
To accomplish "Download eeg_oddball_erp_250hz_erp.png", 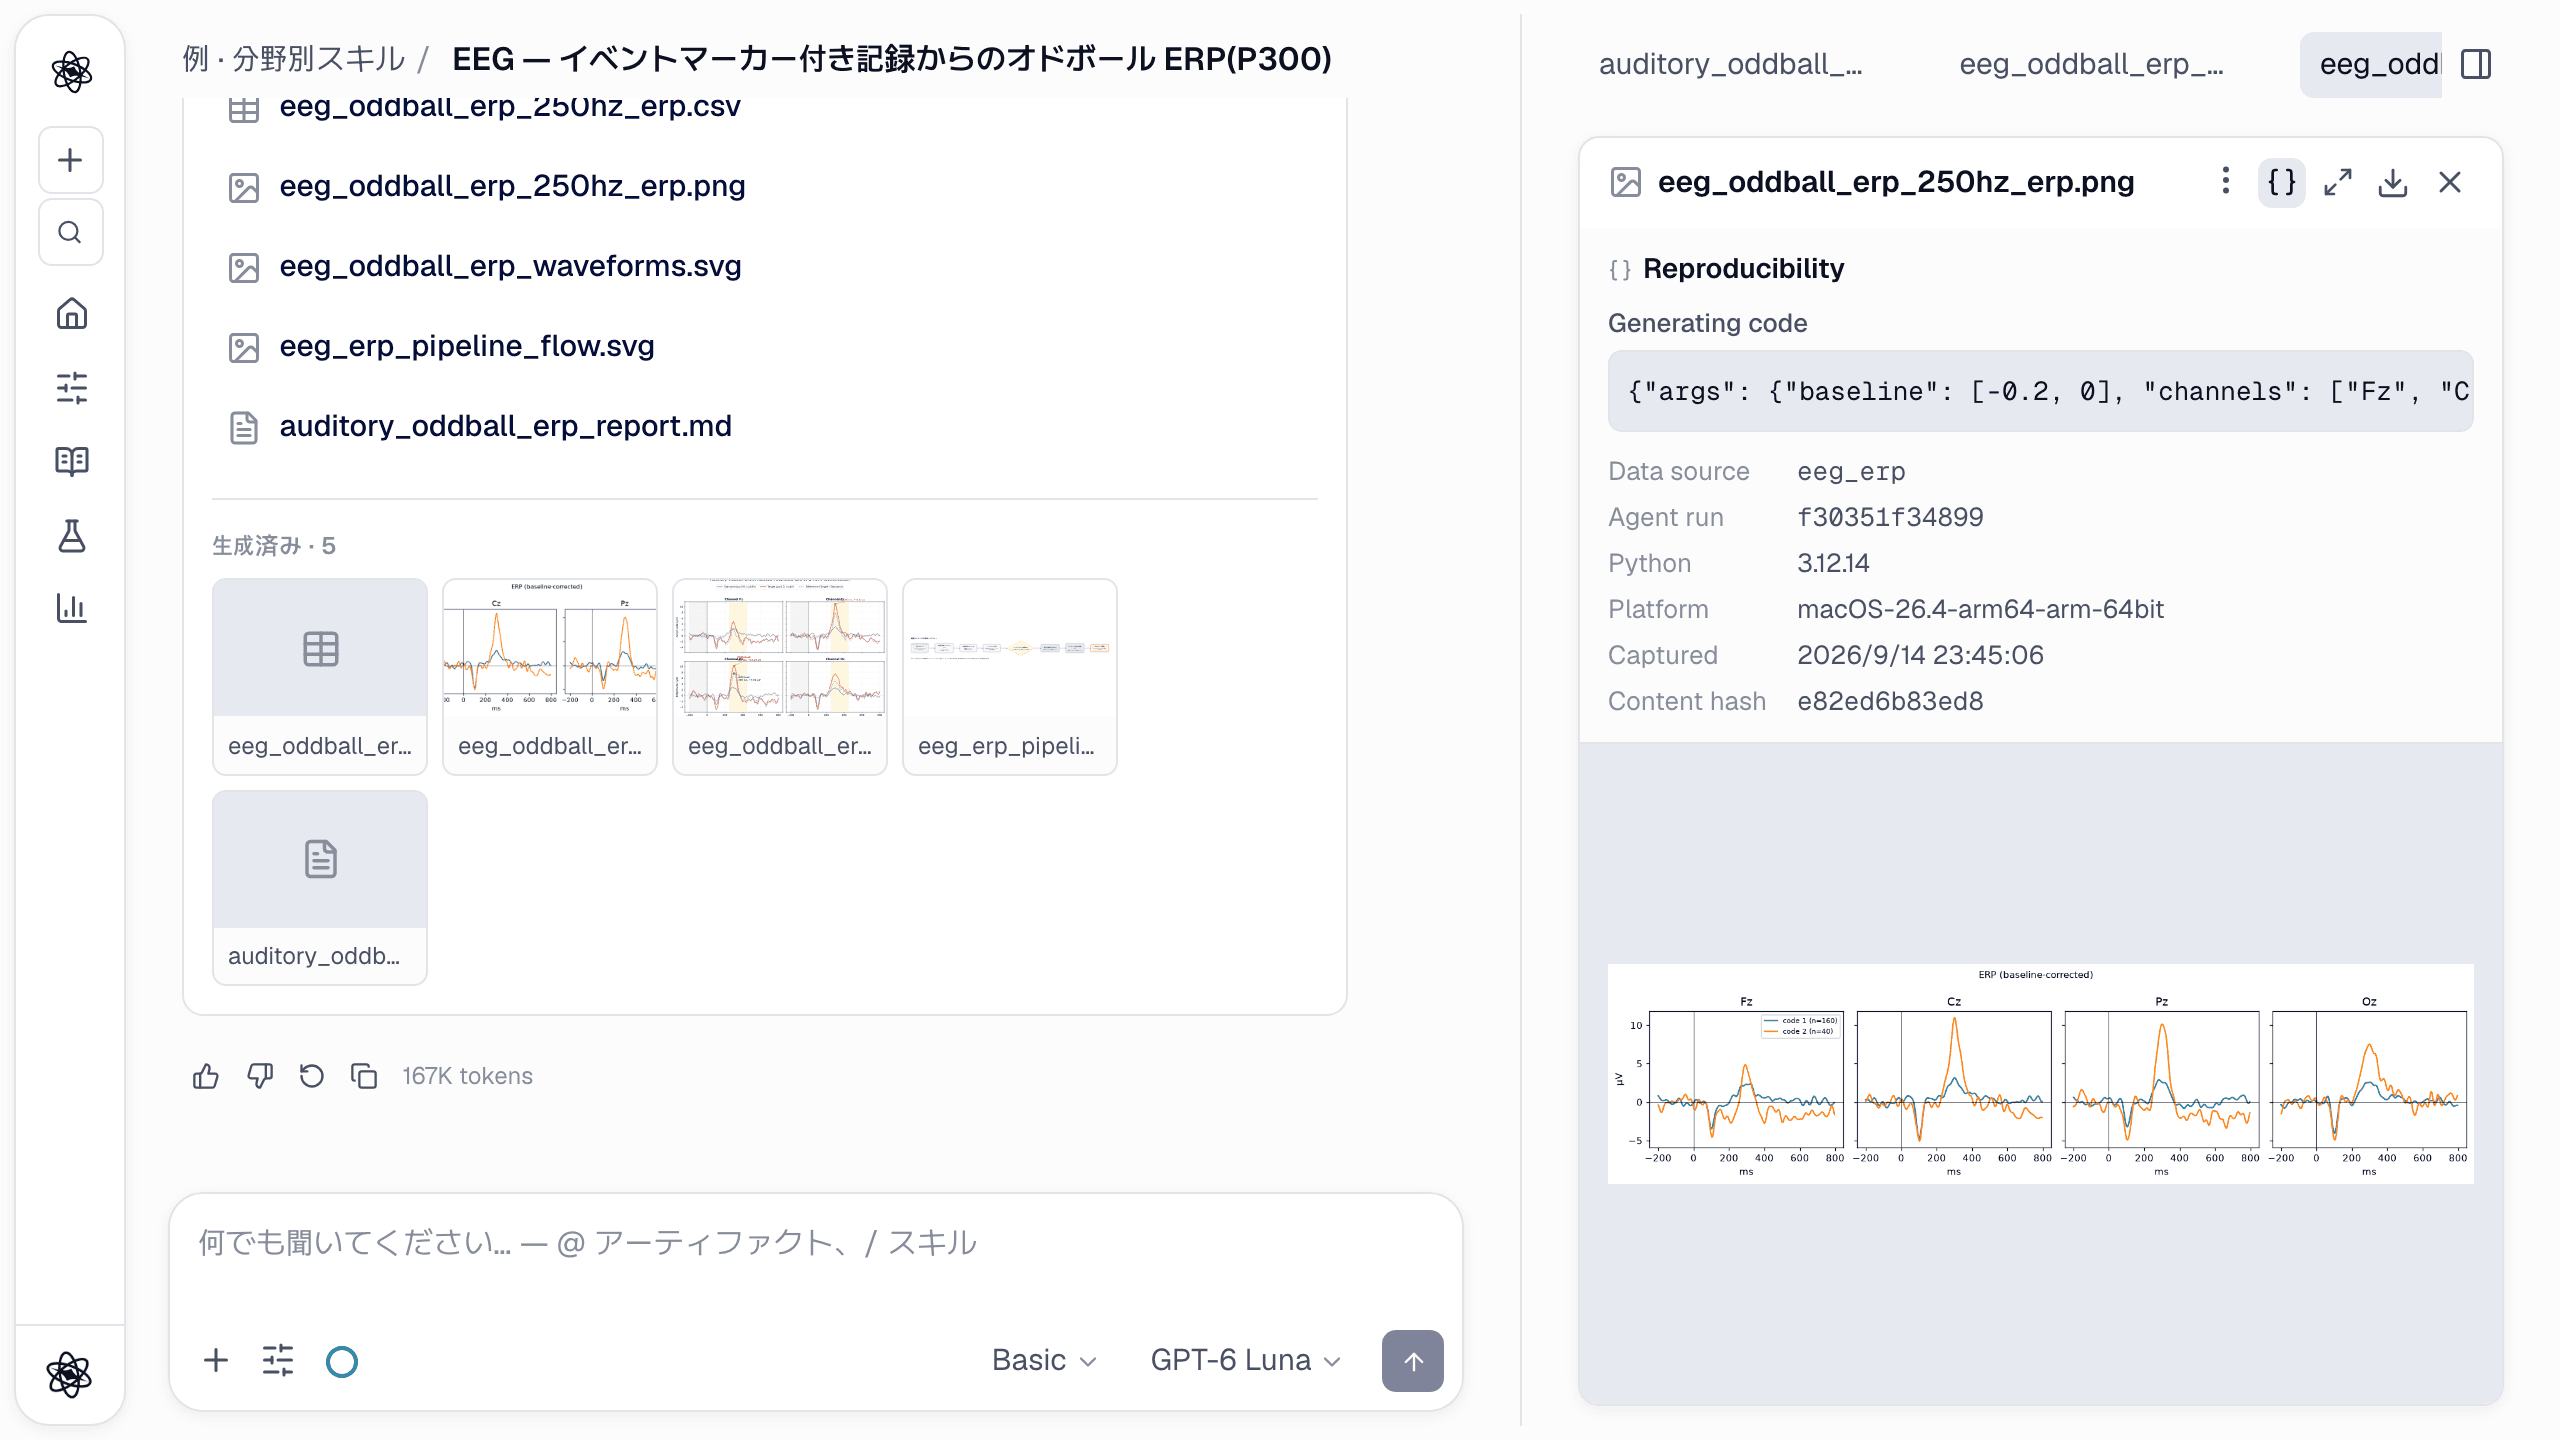I will [x=2393, y=182].
